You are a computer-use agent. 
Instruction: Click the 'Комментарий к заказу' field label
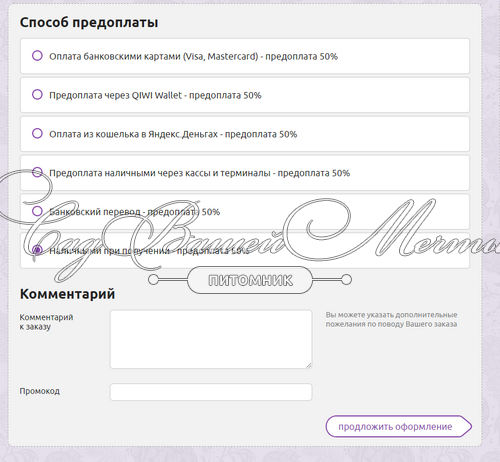click(46, 322)
